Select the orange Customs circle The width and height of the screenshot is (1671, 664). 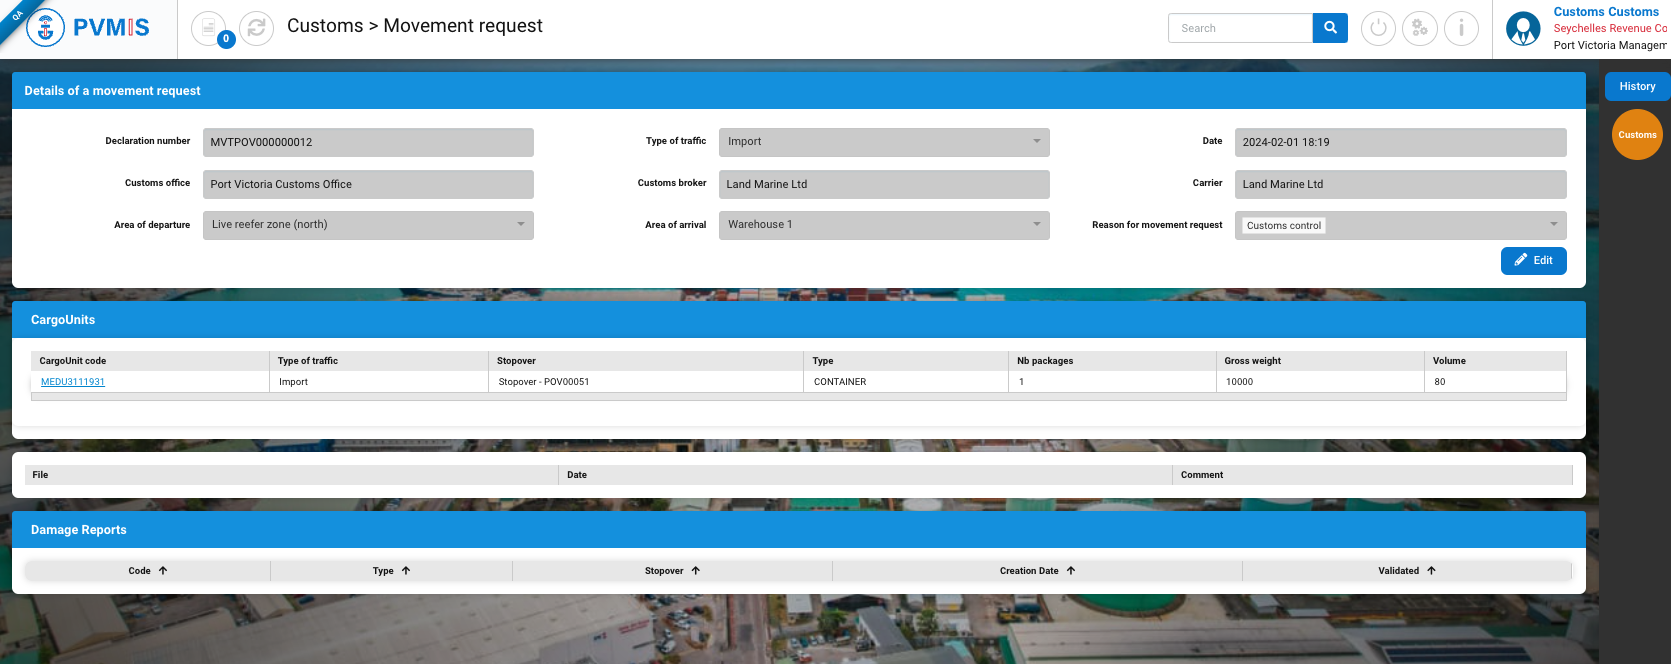[x=1637, y=135]
